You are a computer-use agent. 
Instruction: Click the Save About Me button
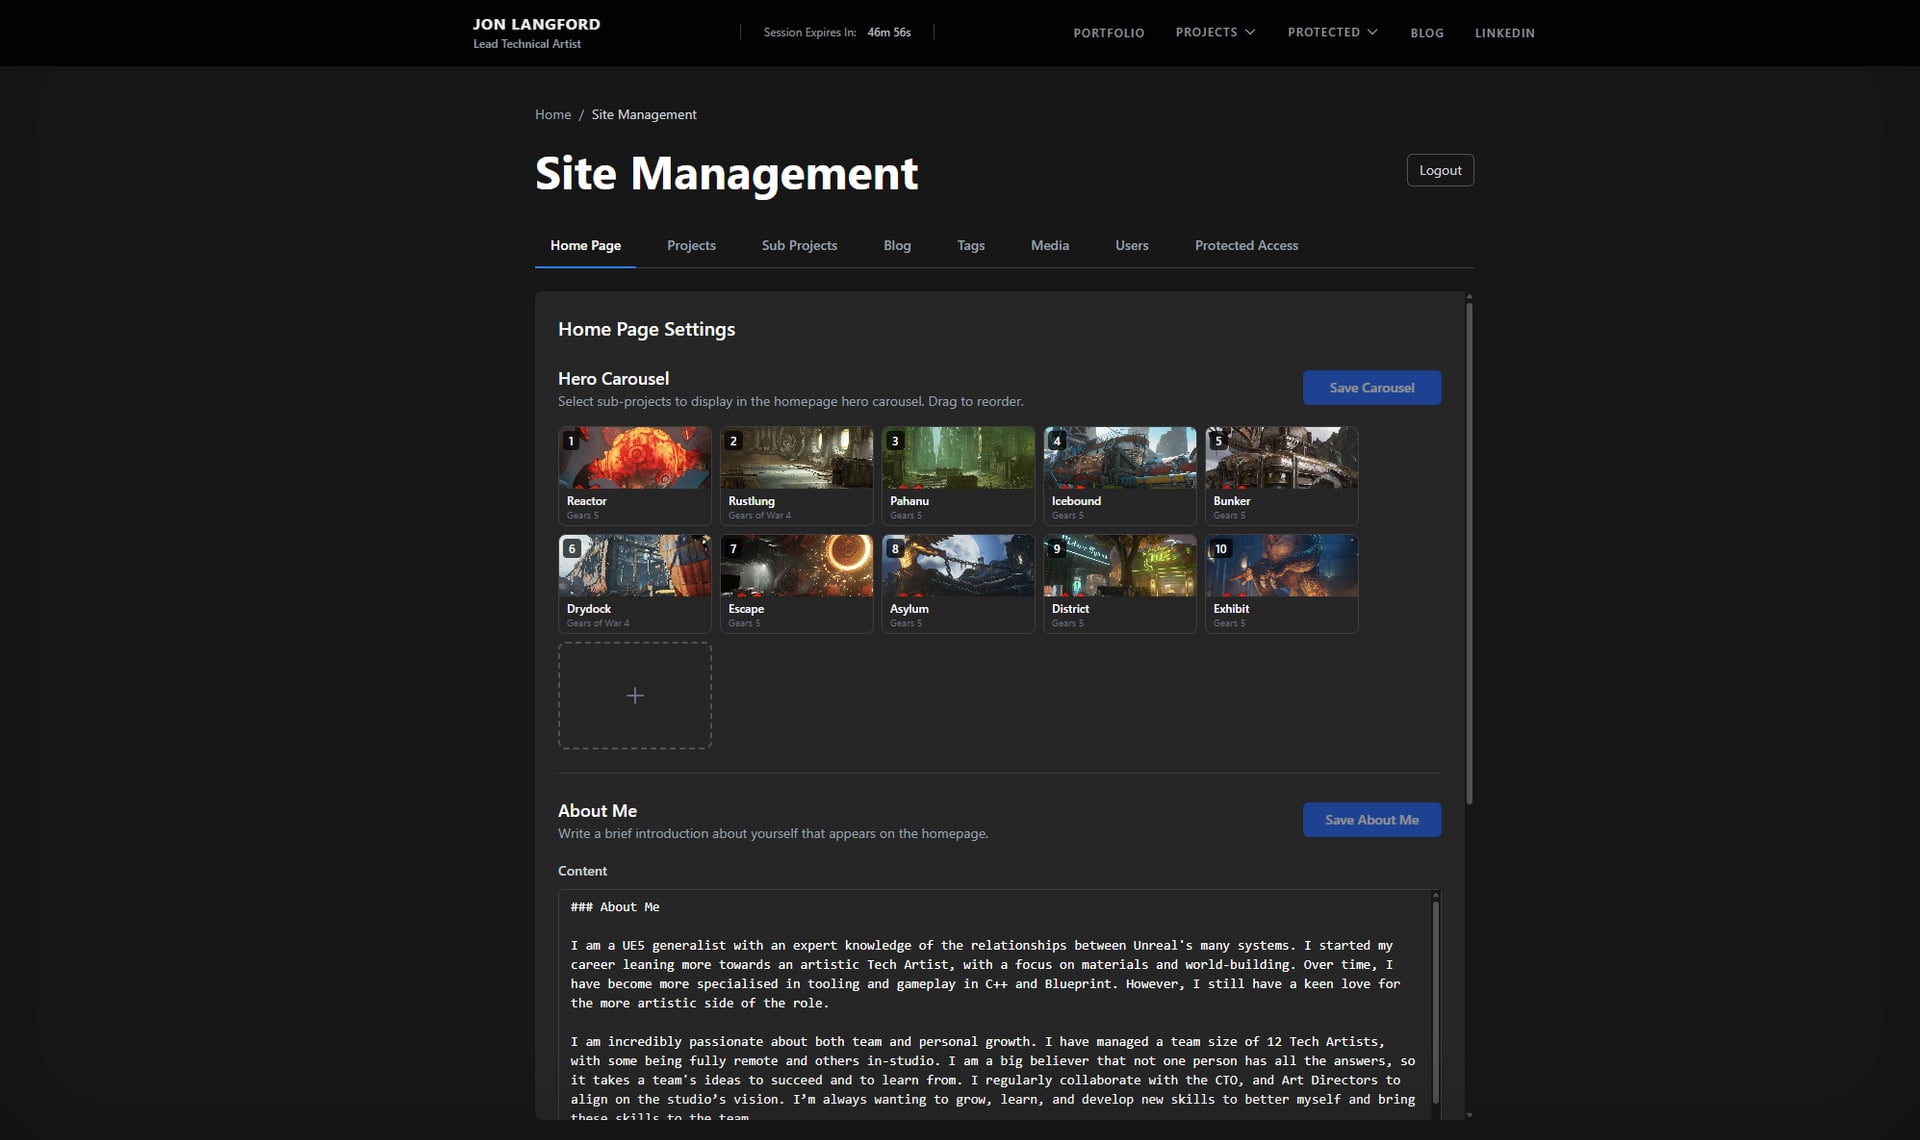pos(1371,819)
